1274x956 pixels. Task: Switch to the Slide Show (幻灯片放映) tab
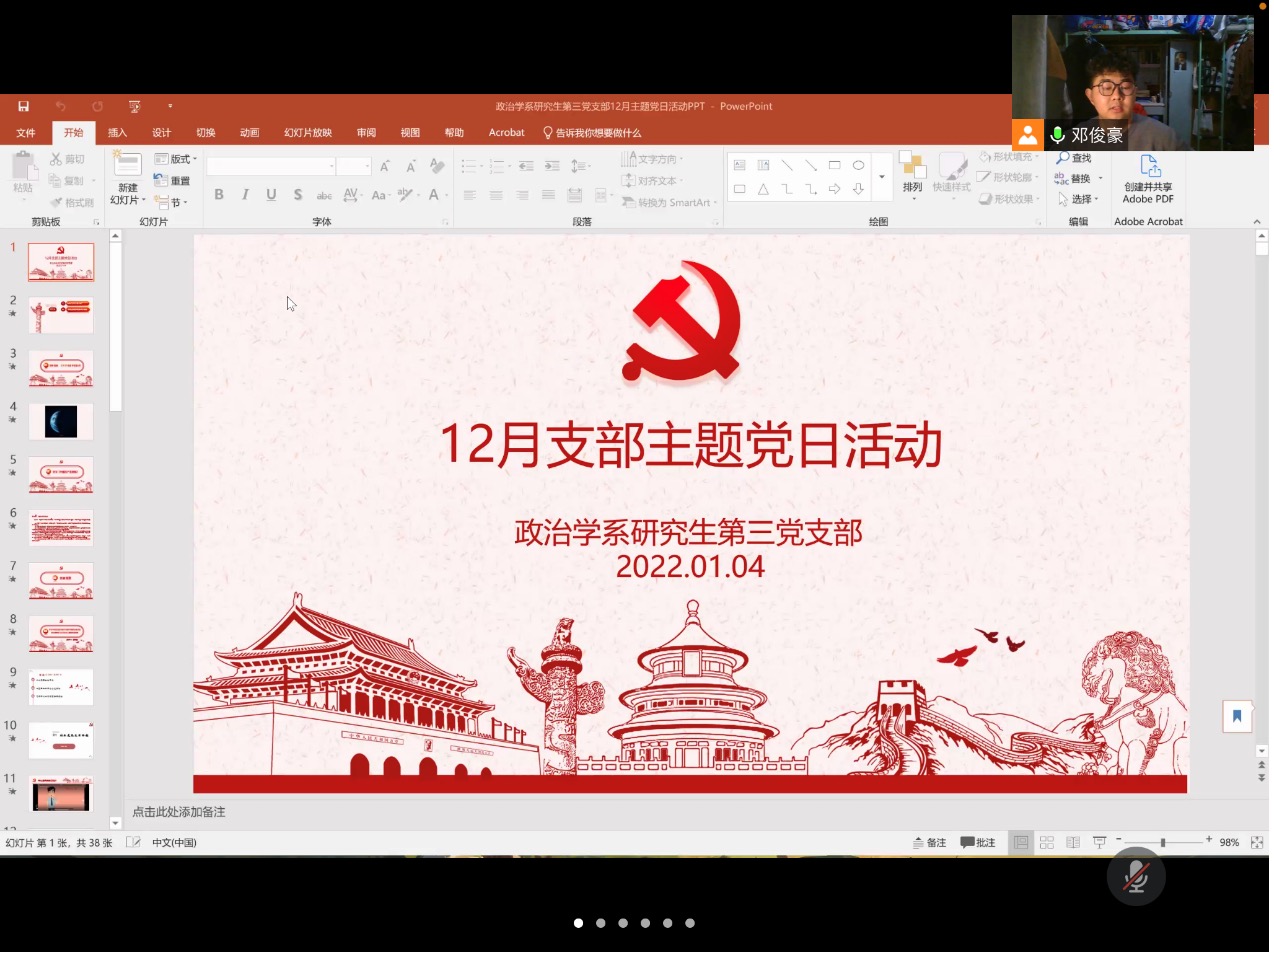pyautogui.click(x=307, y=133)
